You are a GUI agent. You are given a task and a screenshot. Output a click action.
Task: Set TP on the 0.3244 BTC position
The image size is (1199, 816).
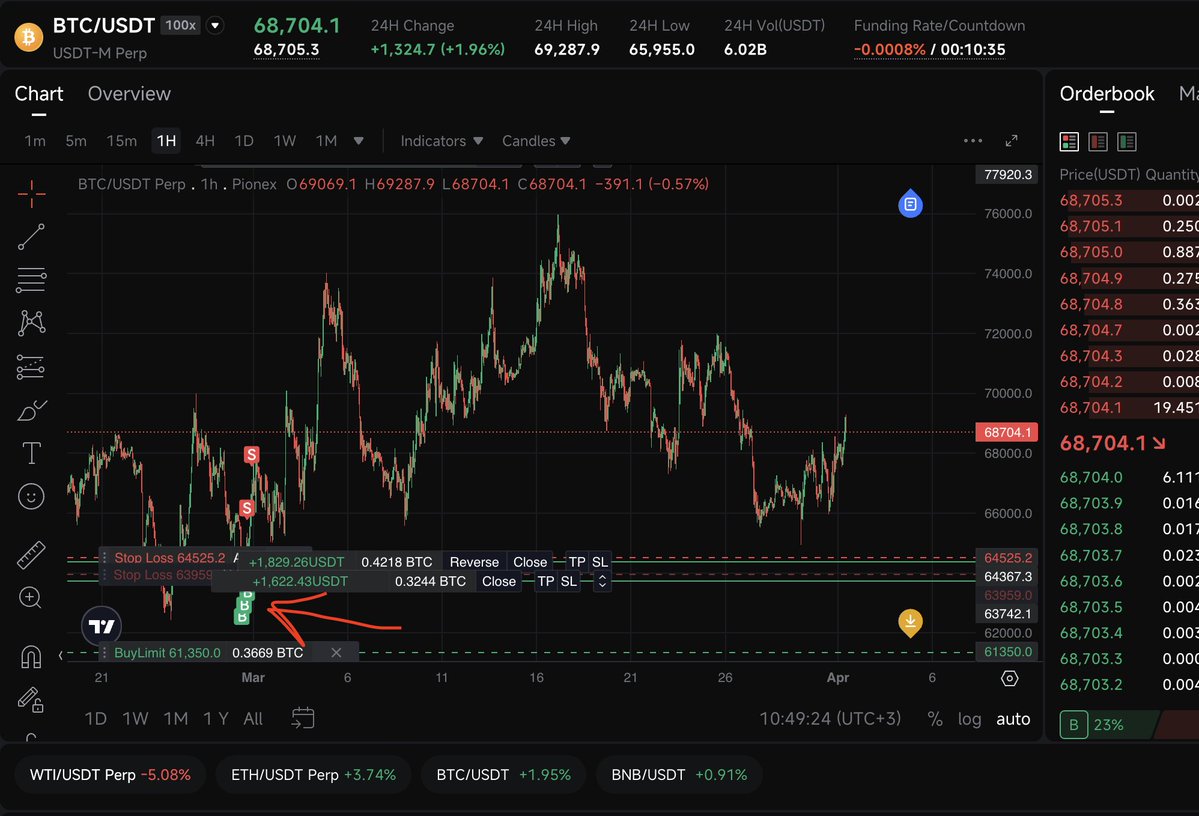click(x=546, y=581)
